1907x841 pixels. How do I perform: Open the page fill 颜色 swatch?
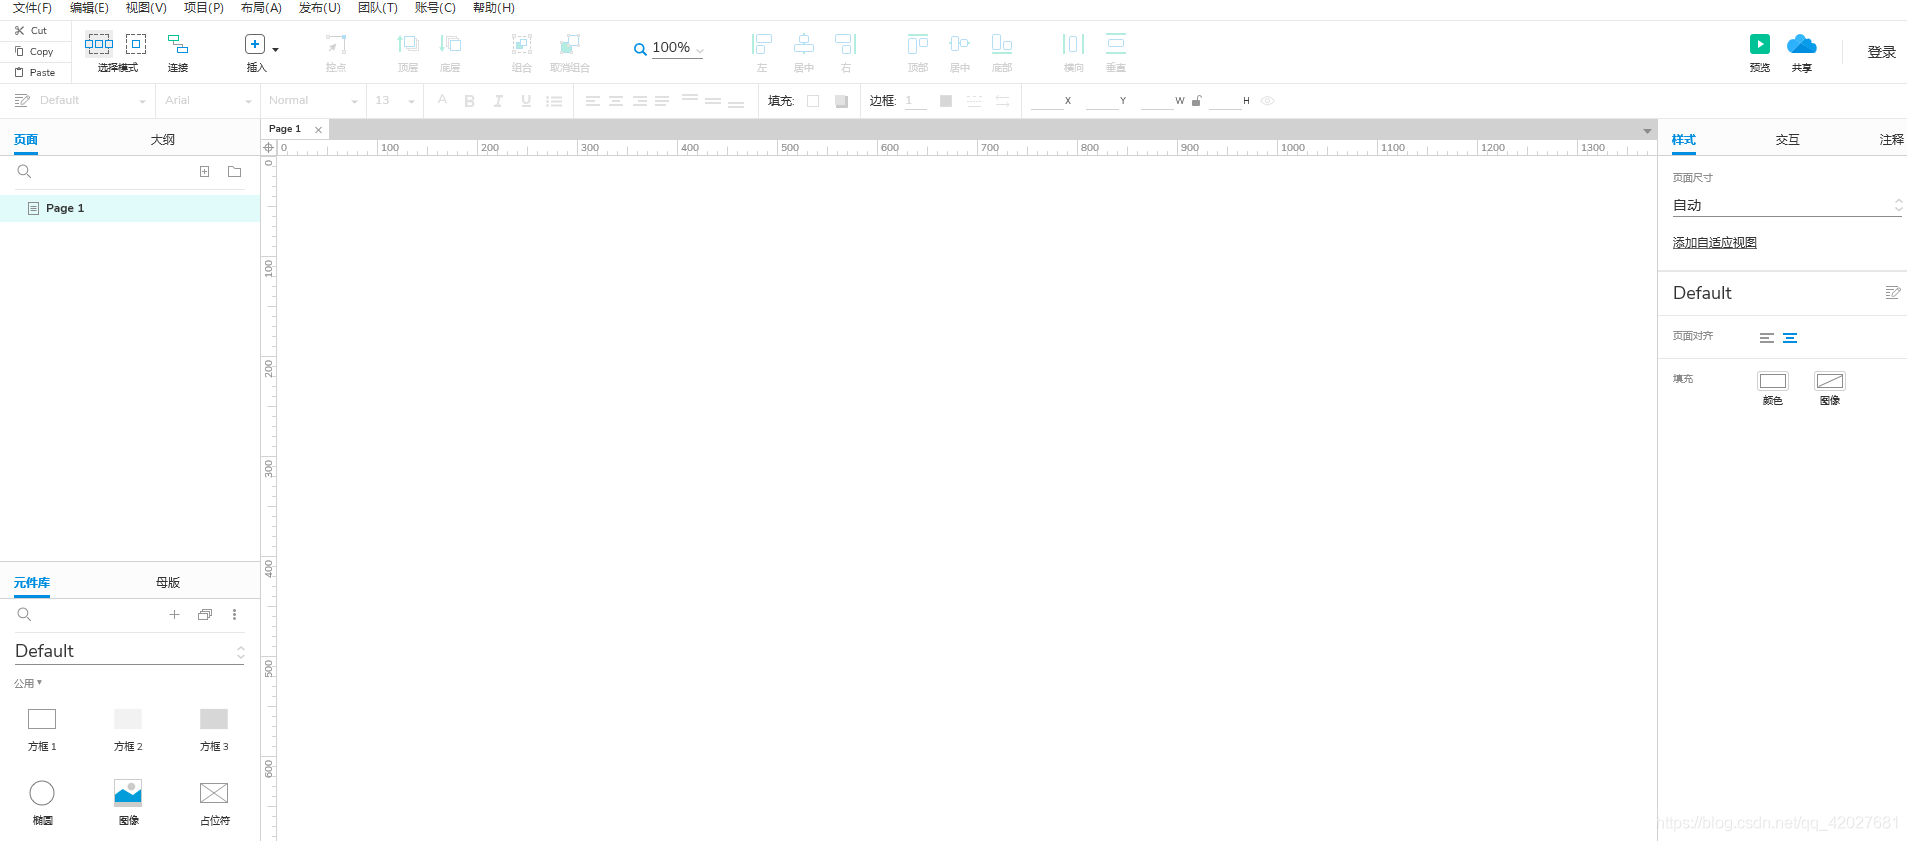coord(1773,381)
